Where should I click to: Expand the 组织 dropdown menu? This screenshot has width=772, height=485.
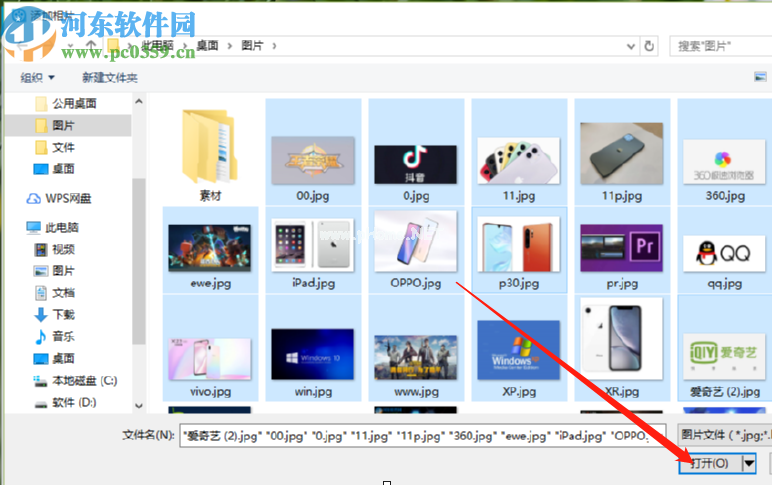(38, 77)
